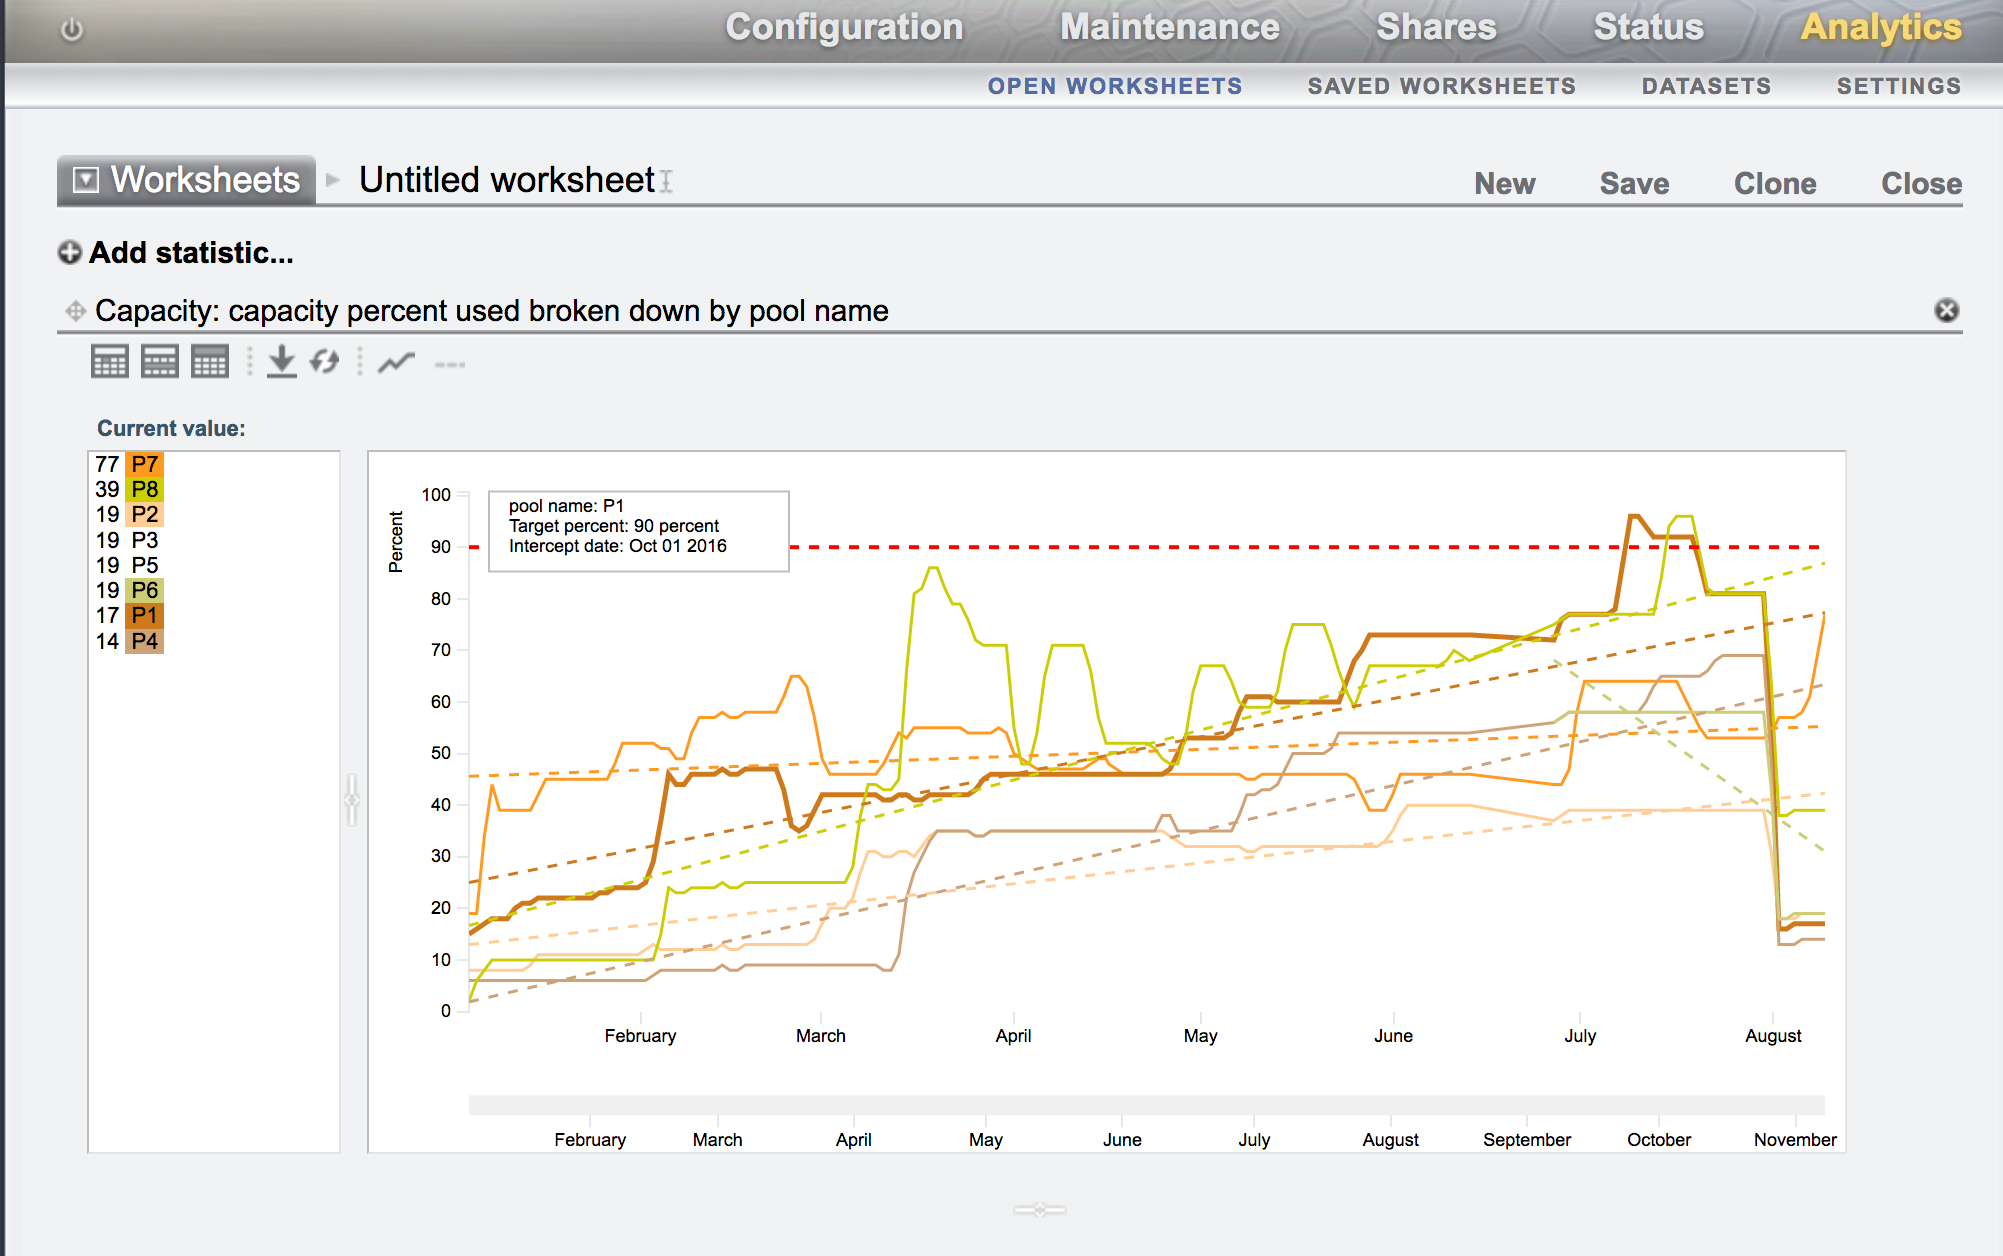Switch to the Status tab
Screen dimensions: 2003x1256
(1648, 28)
